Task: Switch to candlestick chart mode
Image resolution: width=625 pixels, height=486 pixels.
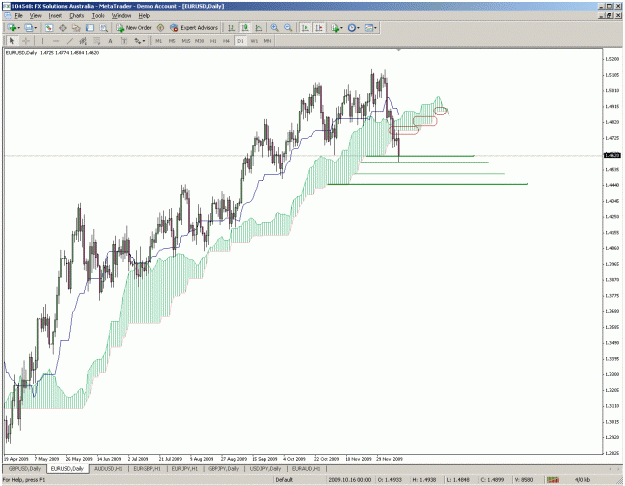Action: click(x=245, y=28)
